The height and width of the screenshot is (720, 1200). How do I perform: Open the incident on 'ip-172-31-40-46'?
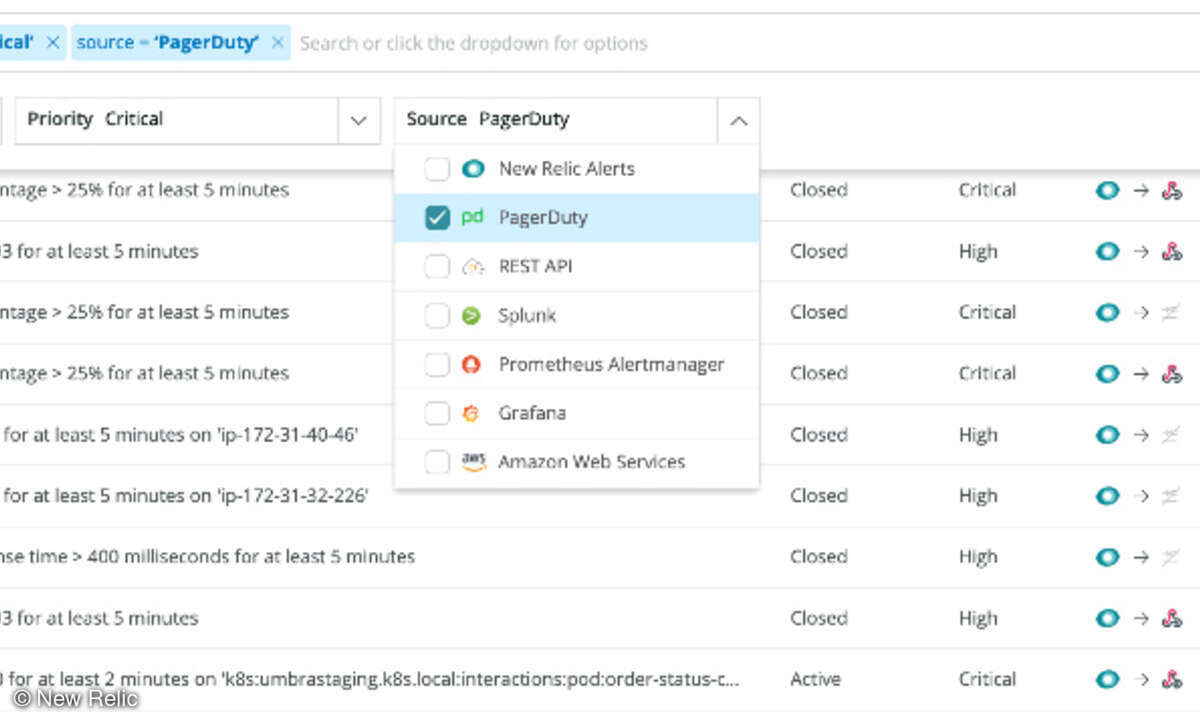(180, 435)
